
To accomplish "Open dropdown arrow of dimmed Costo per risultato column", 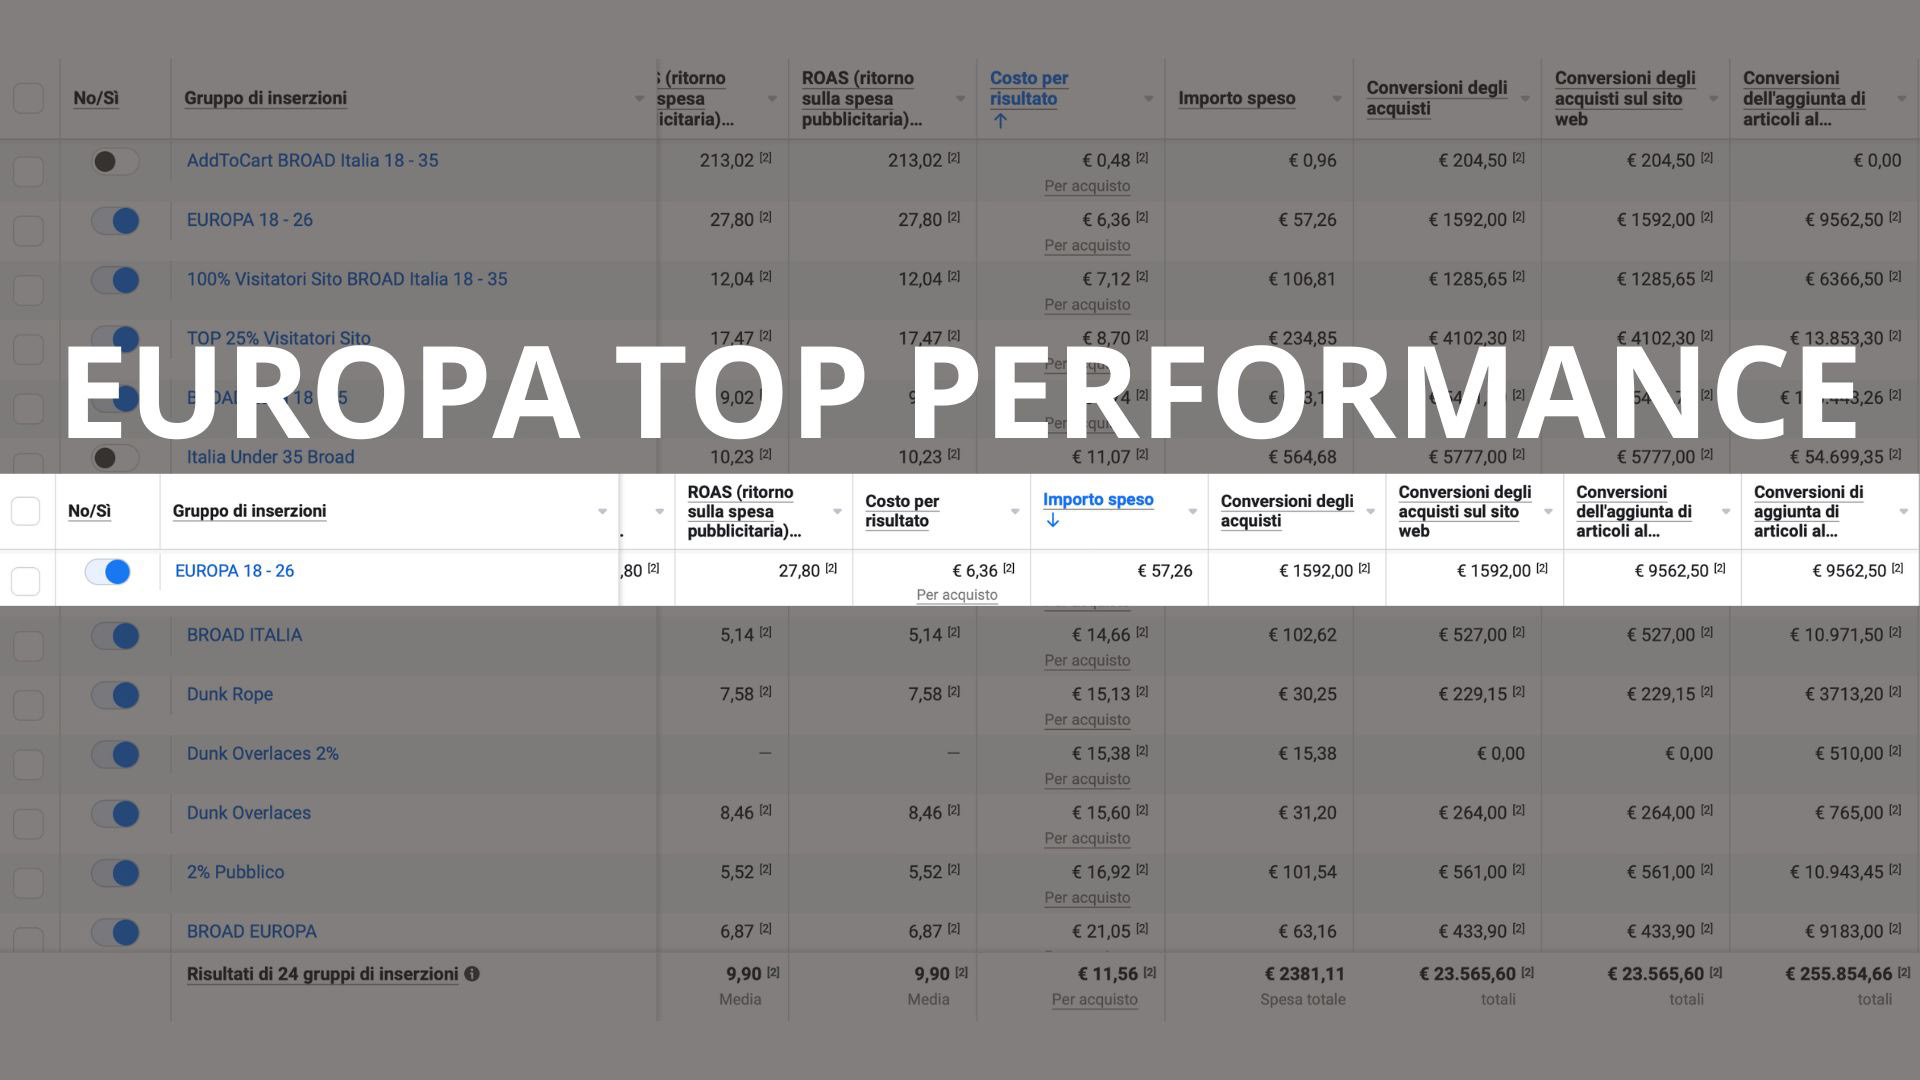I will (x=1148, y=98).
